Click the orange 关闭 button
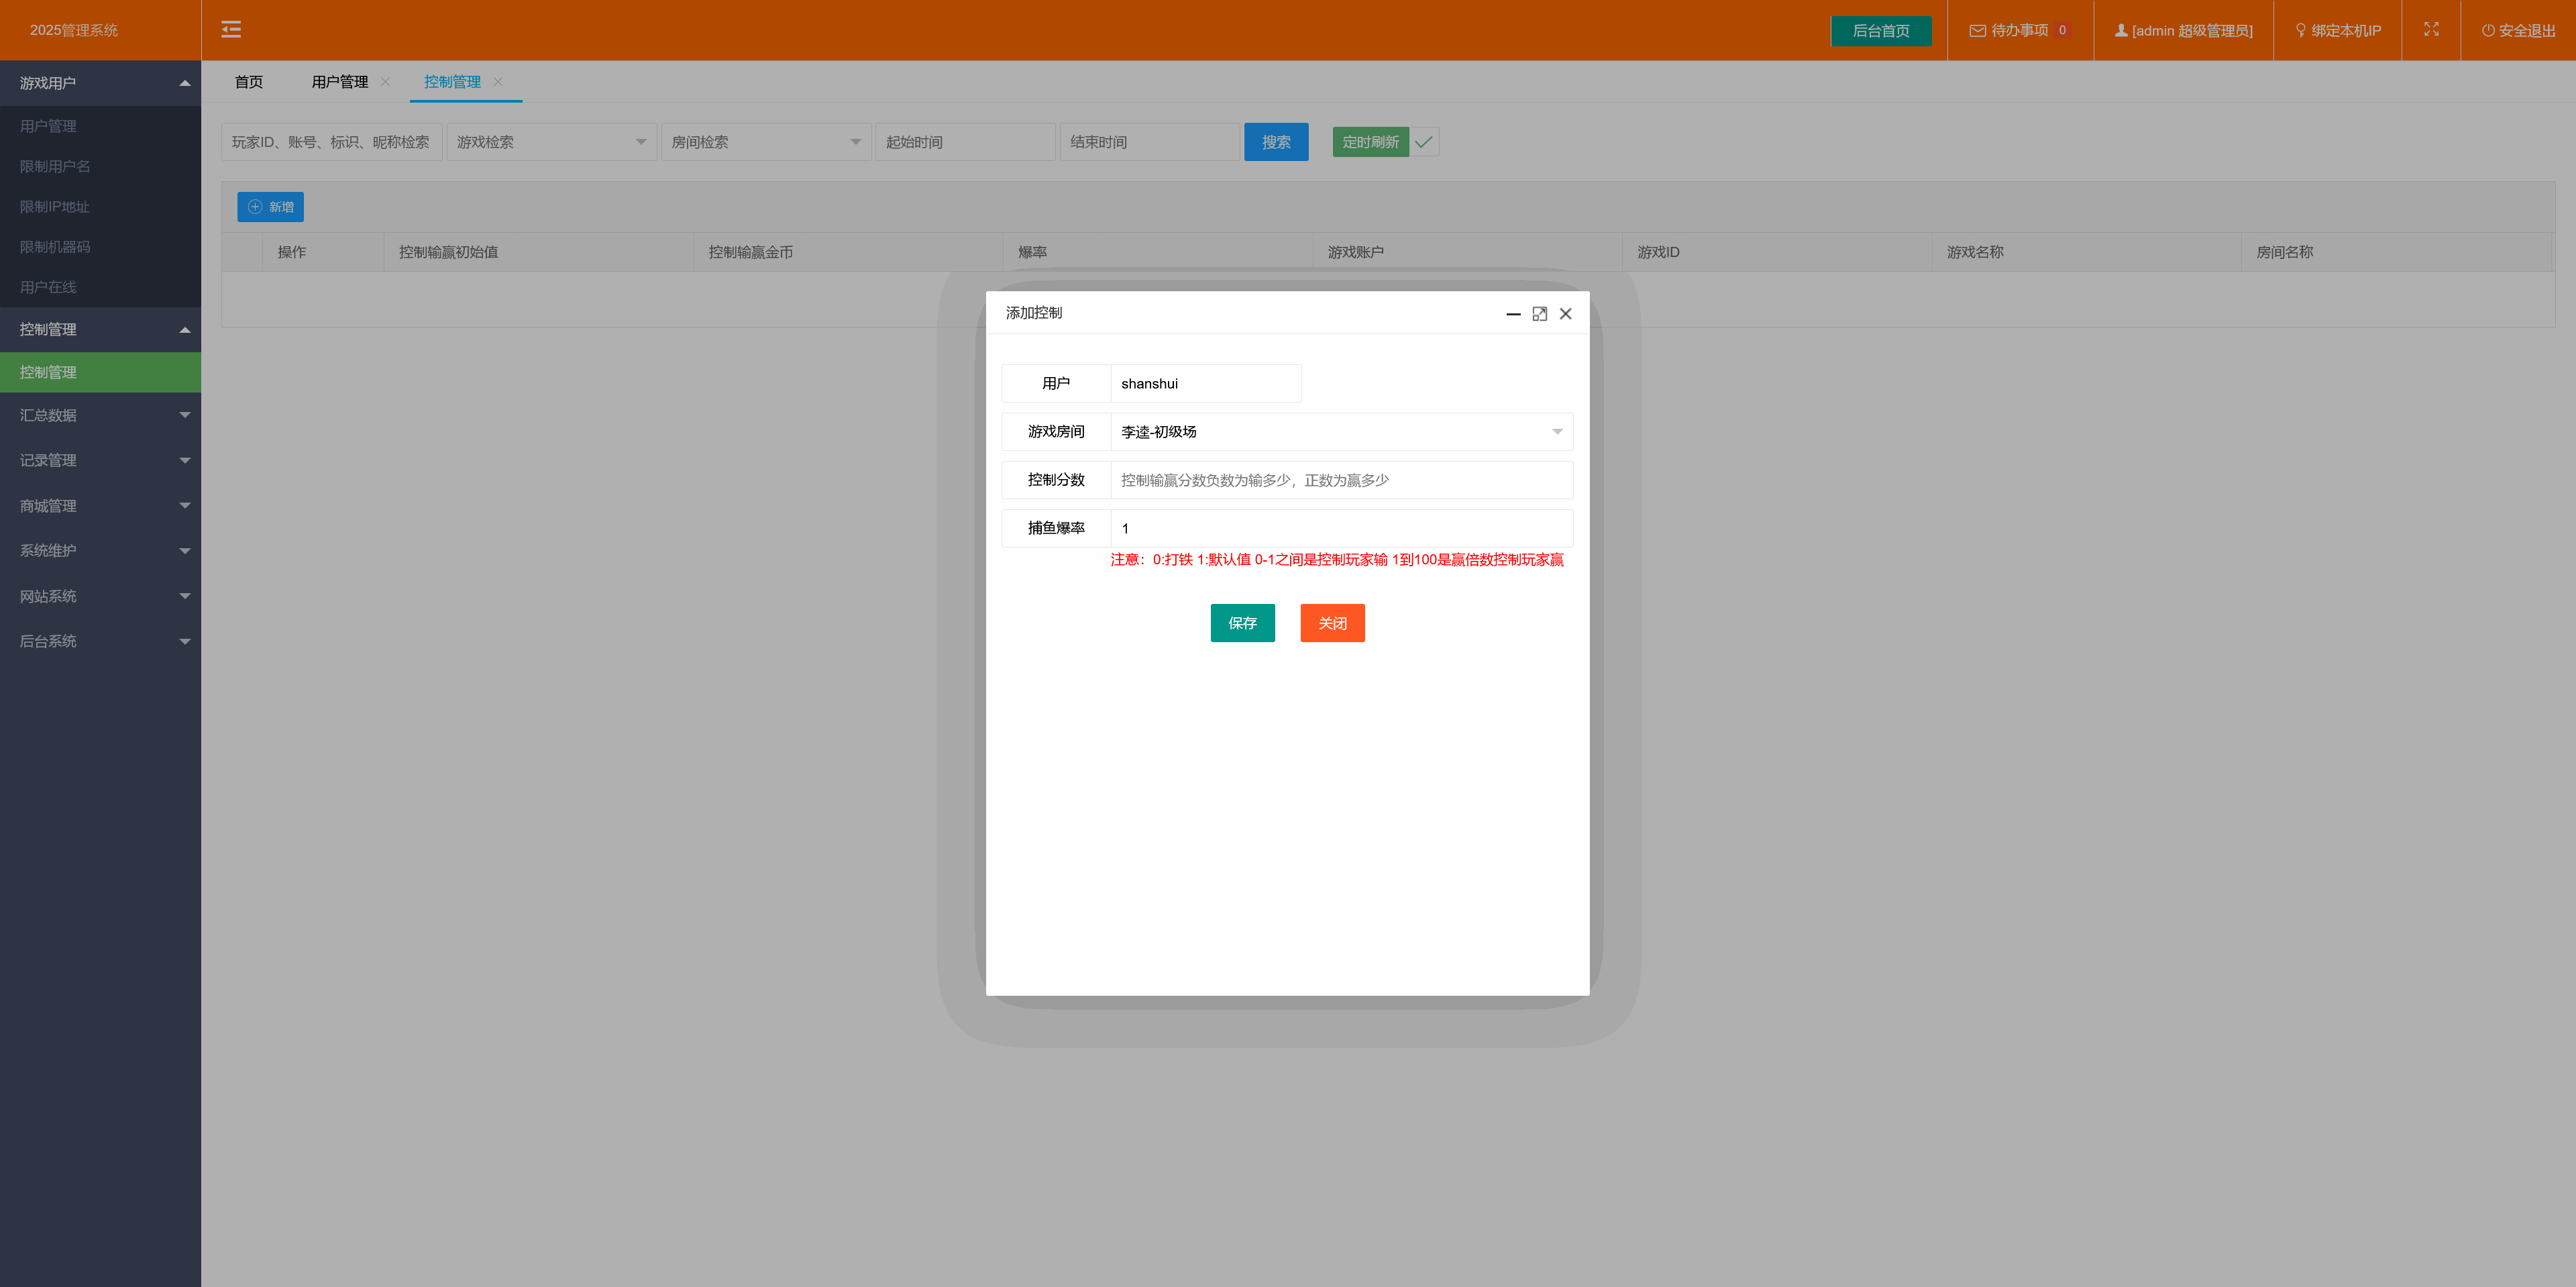This screenshot has height=1287, width=2576. click(x=1332, y=623)
